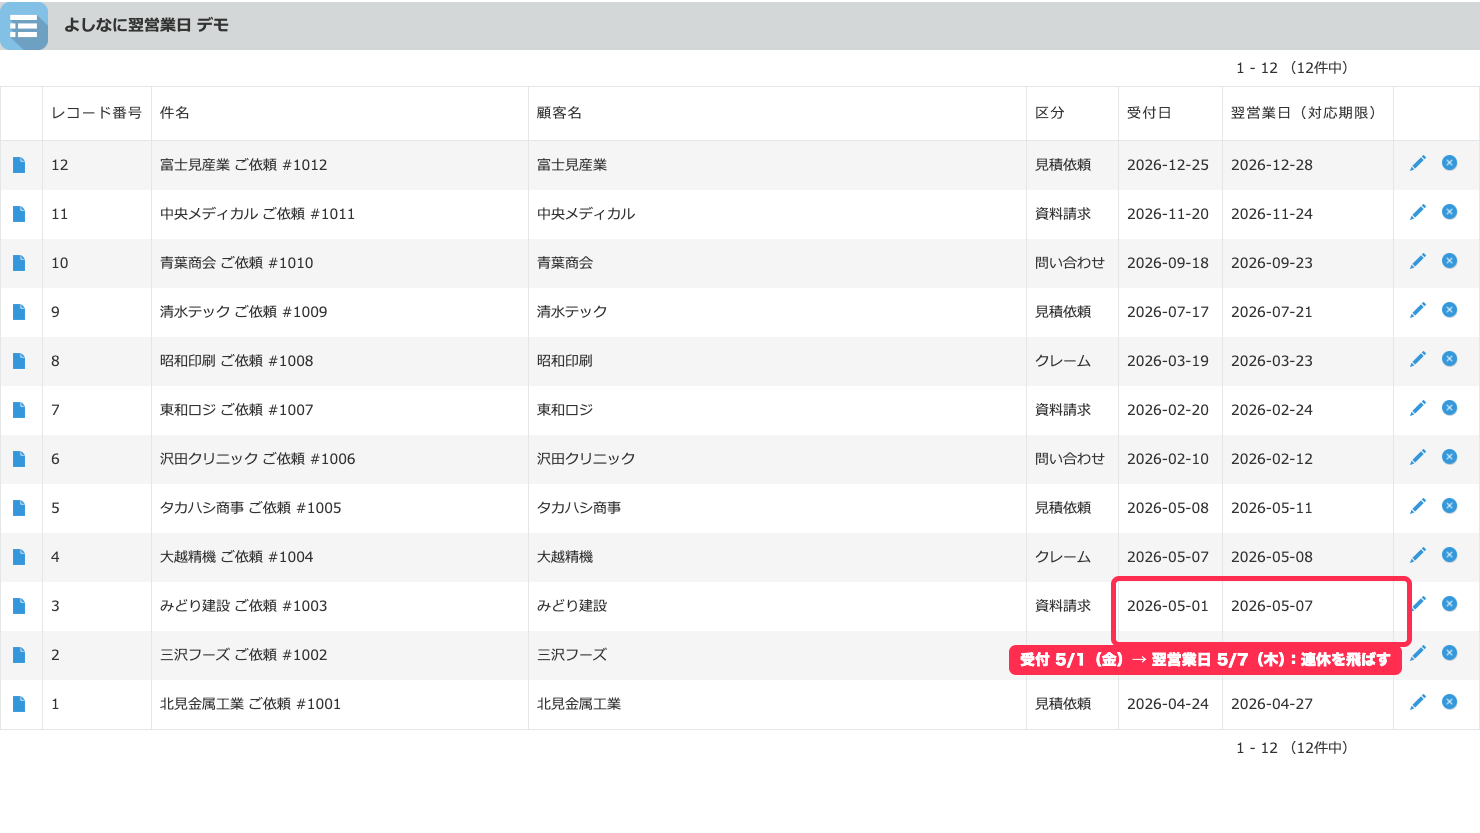Sort by the レコード番号 column header
Screen dimensions: 1480x833
97,113
